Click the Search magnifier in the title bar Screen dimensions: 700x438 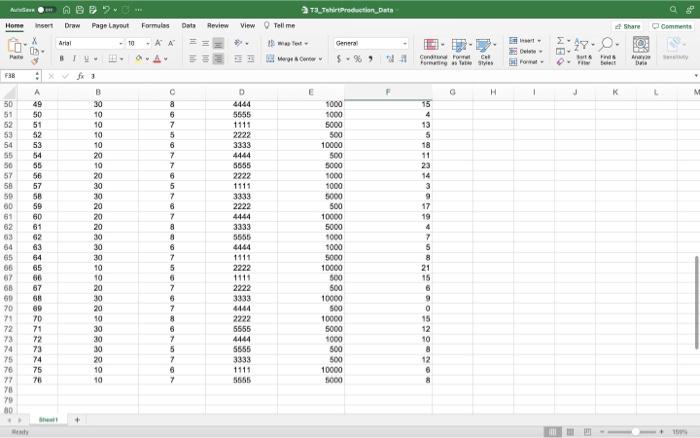coord(673,9)
